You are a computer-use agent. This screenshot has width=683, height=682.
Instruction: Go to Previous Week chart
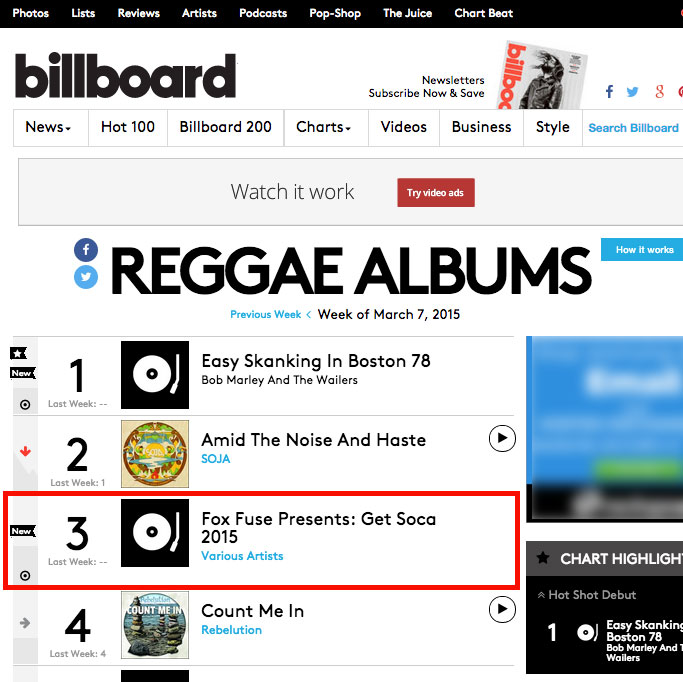pyautogui.click(x=266, y=314)
